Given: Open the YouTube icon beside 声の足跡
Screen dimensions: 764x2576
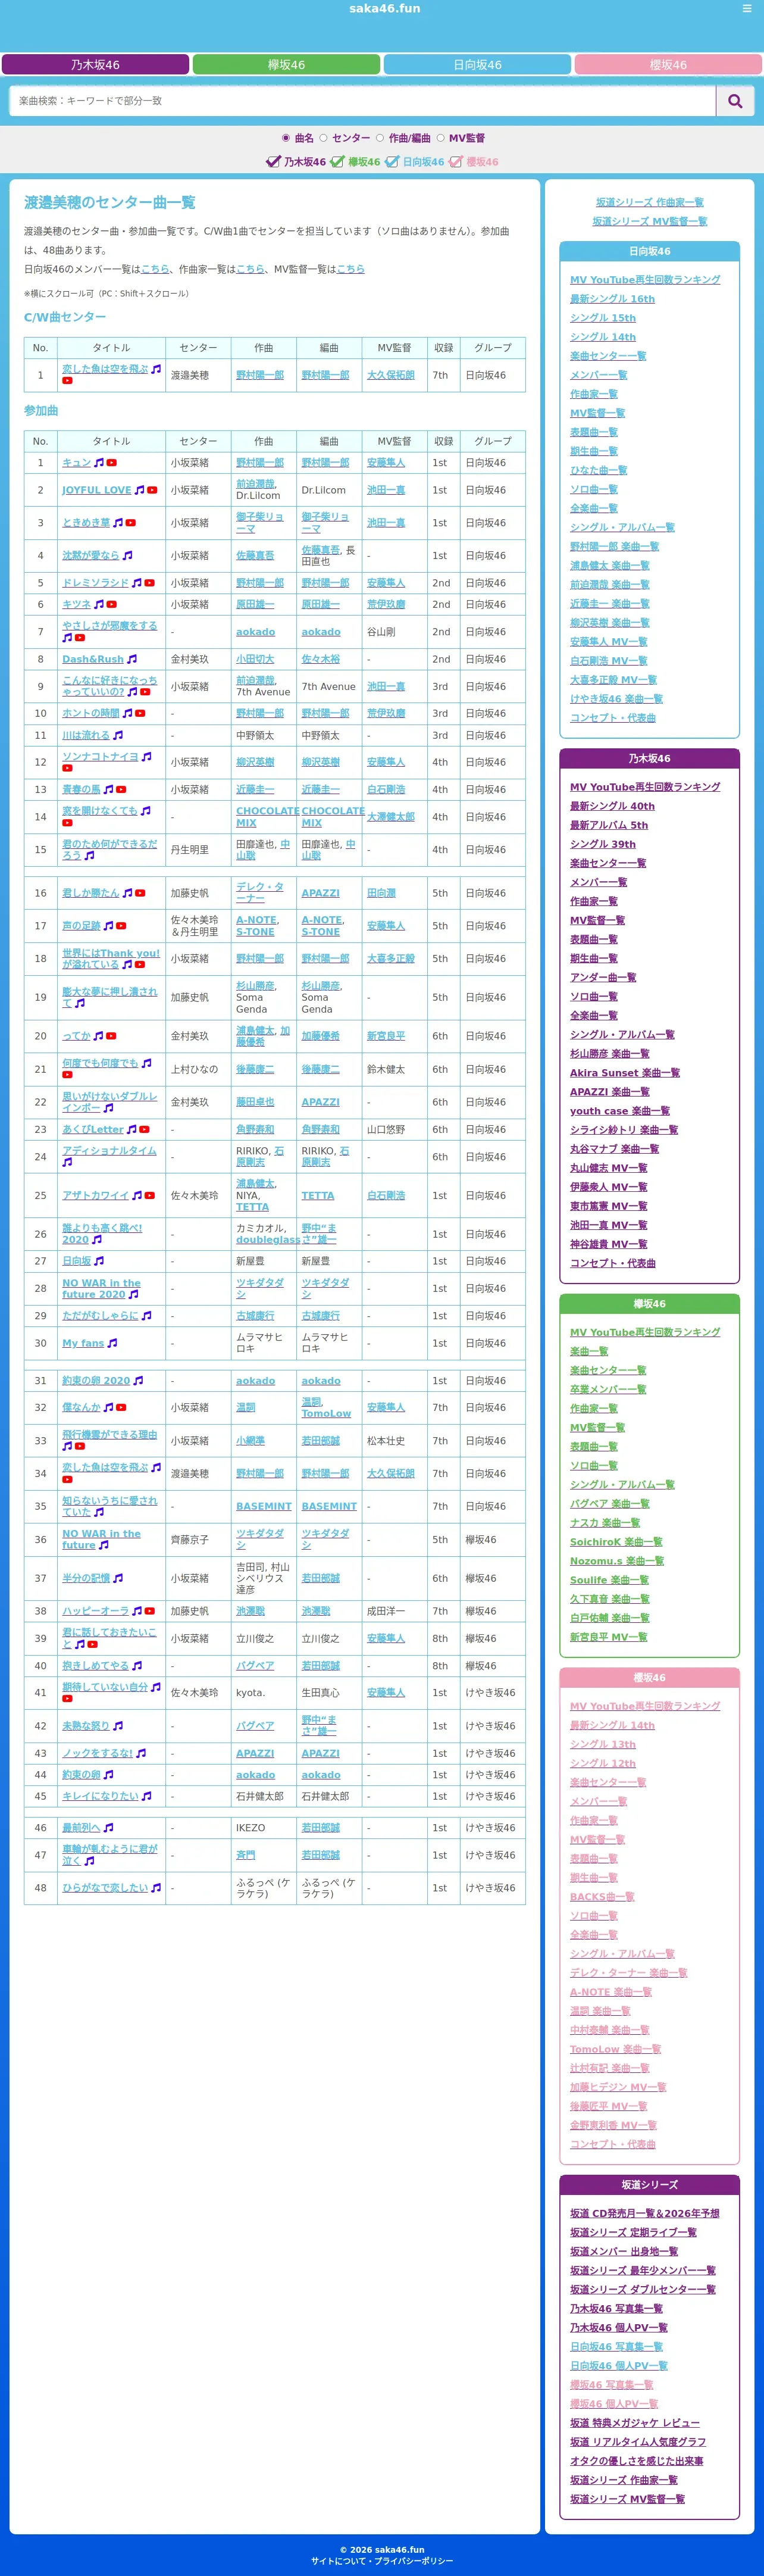Looking at the screenshot, I should [121, 926].
